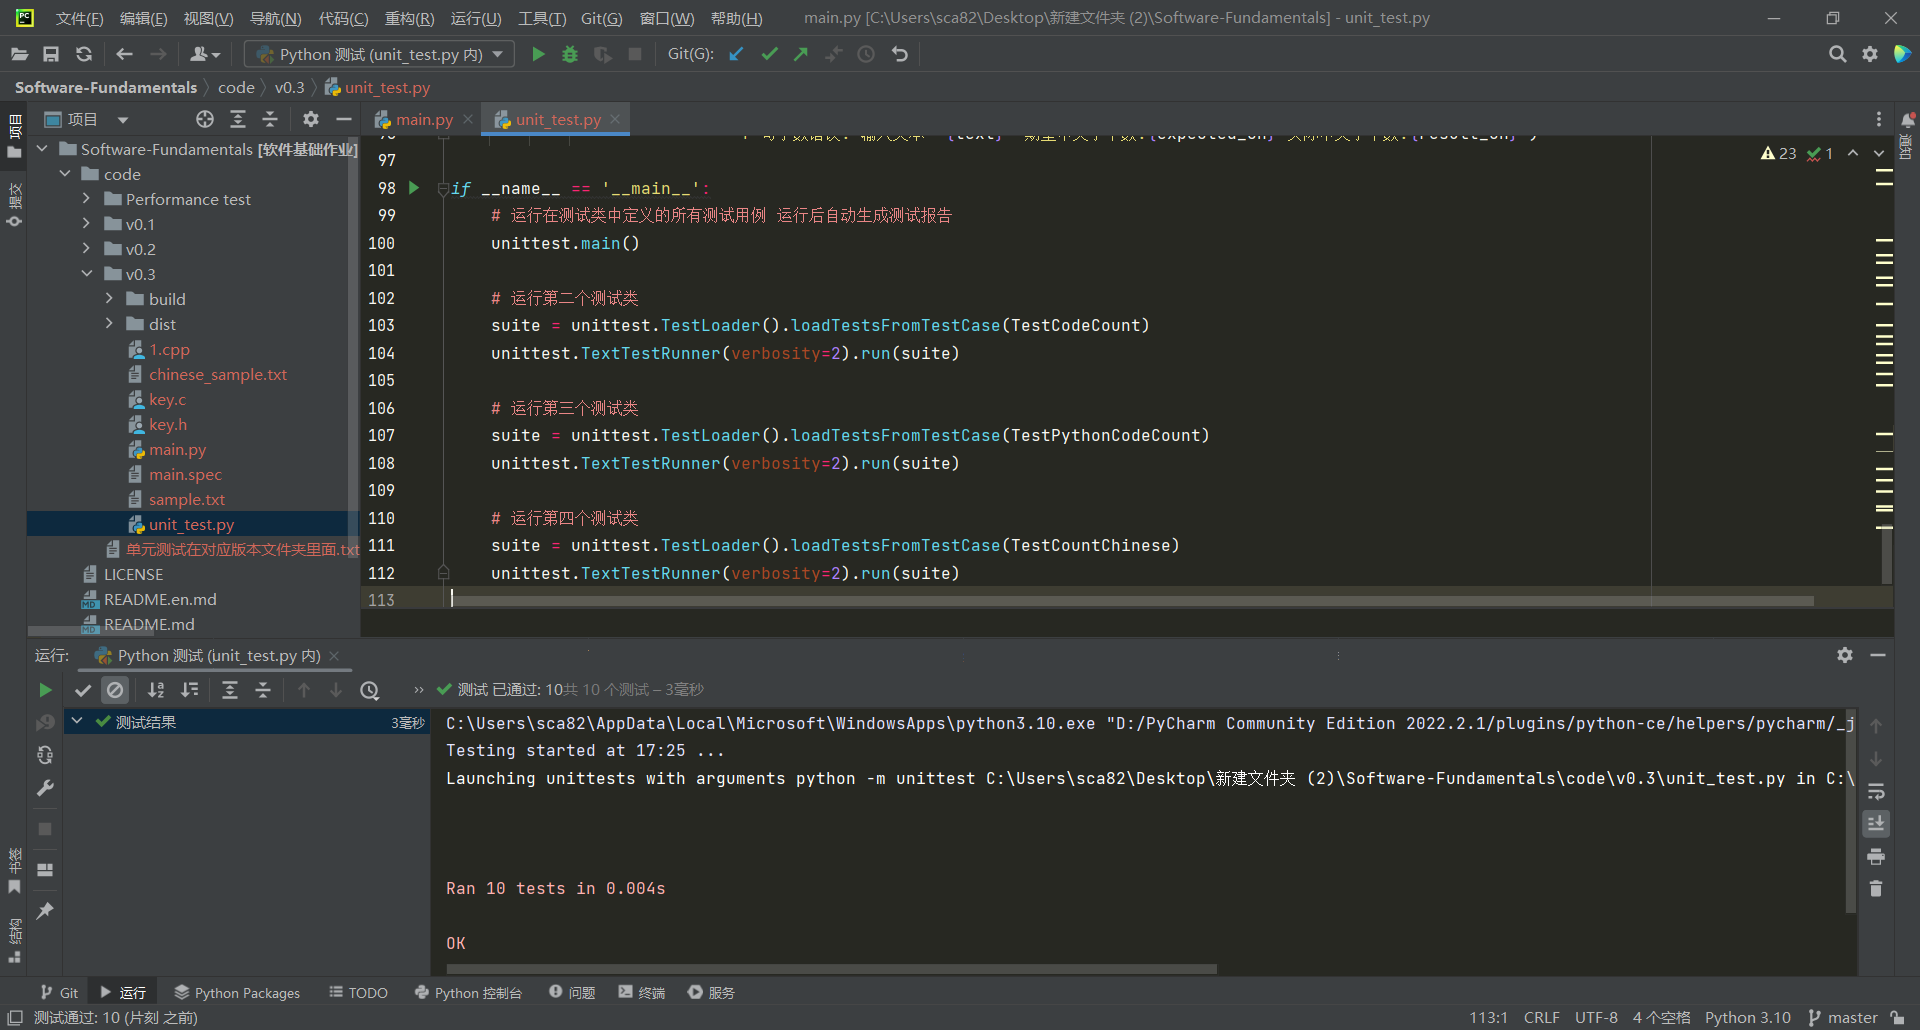Screen dimensions: 1920x1030
Task: Open the 终端 terminal tool window
Action: [641, 992]
